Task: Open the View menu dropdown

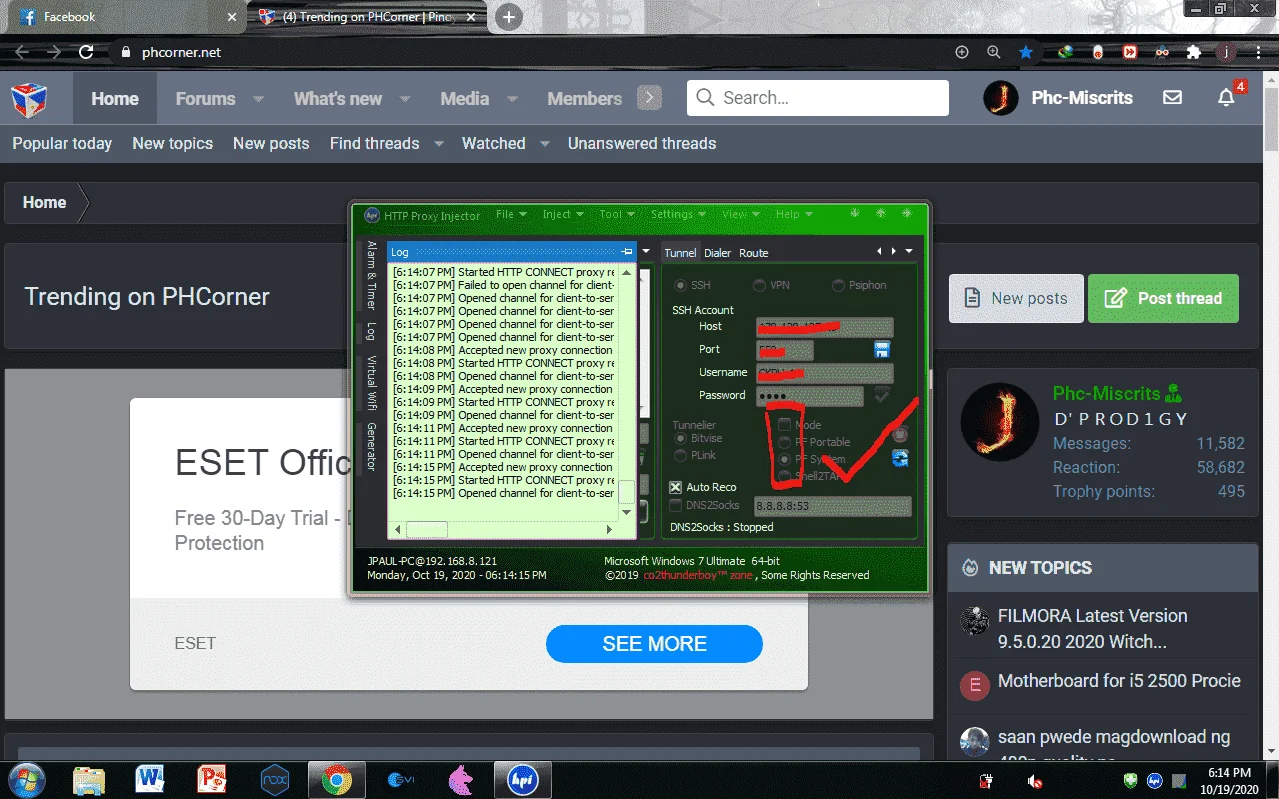Action: pos(741,214)
